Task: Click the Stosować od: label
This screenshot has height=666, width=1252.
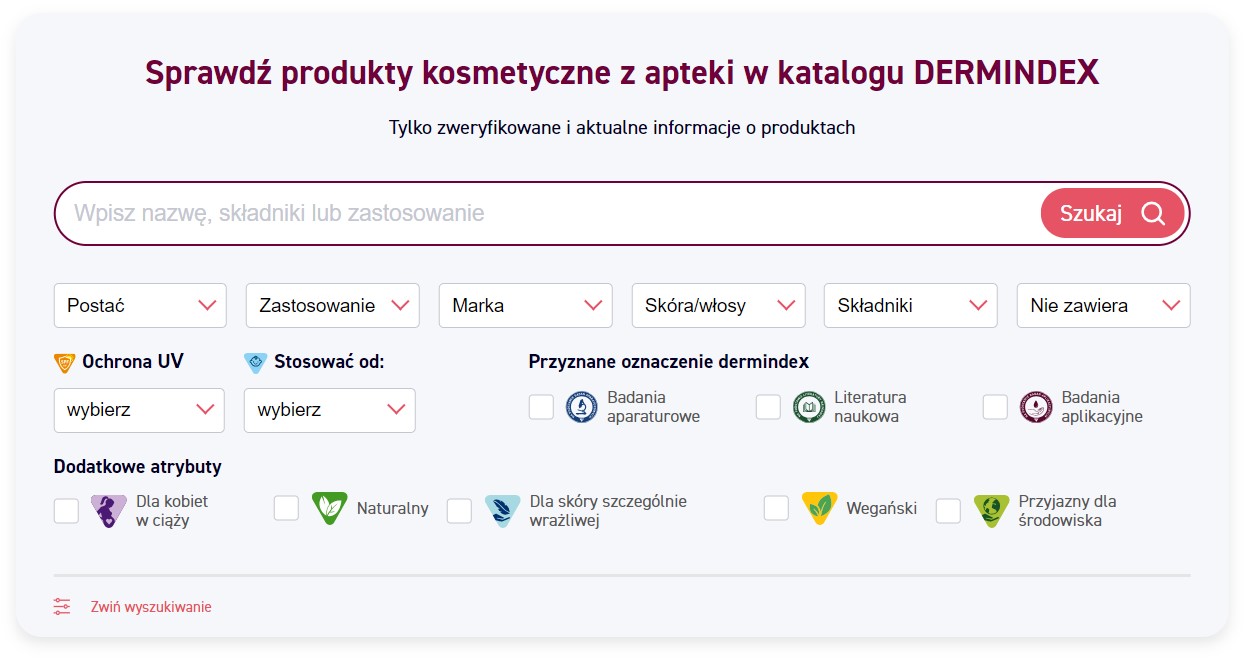Action: coord(329,362)
